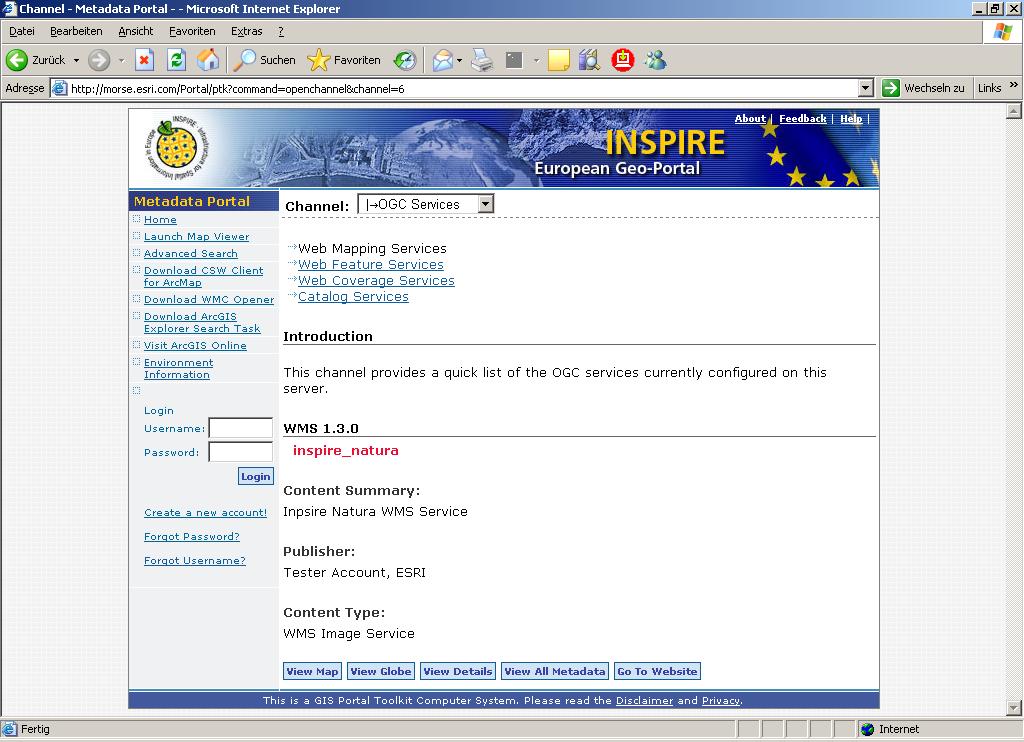Click the Print icon

(482, 60)
